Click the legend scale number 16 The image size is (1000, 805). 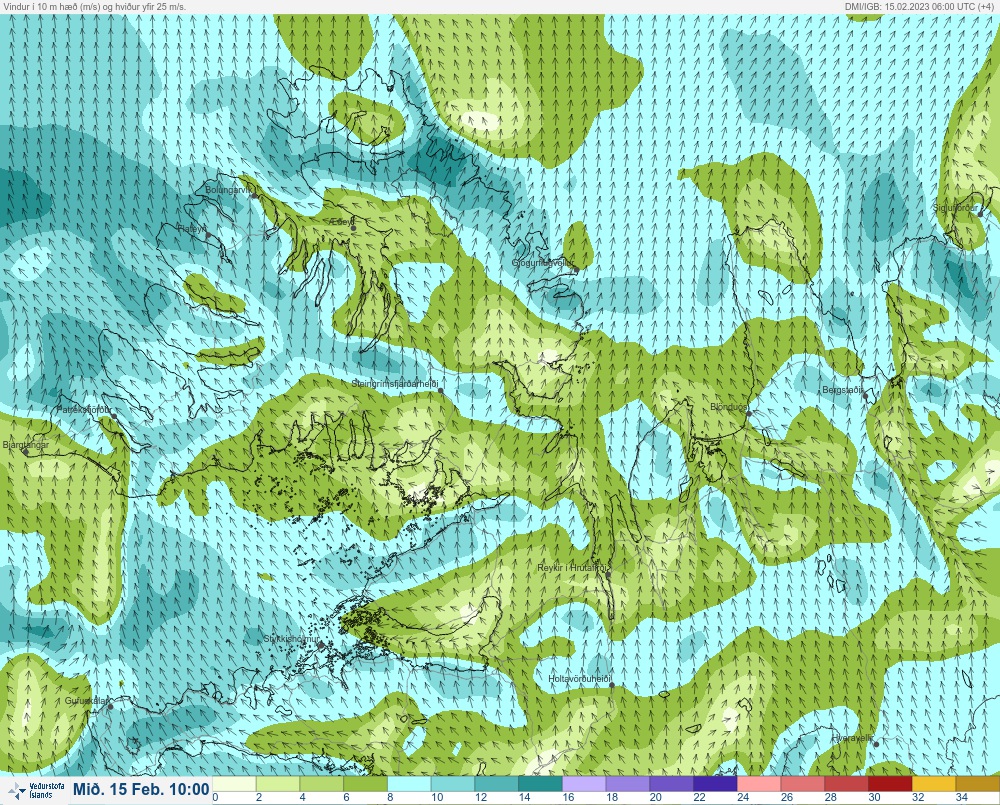[568, 797]
